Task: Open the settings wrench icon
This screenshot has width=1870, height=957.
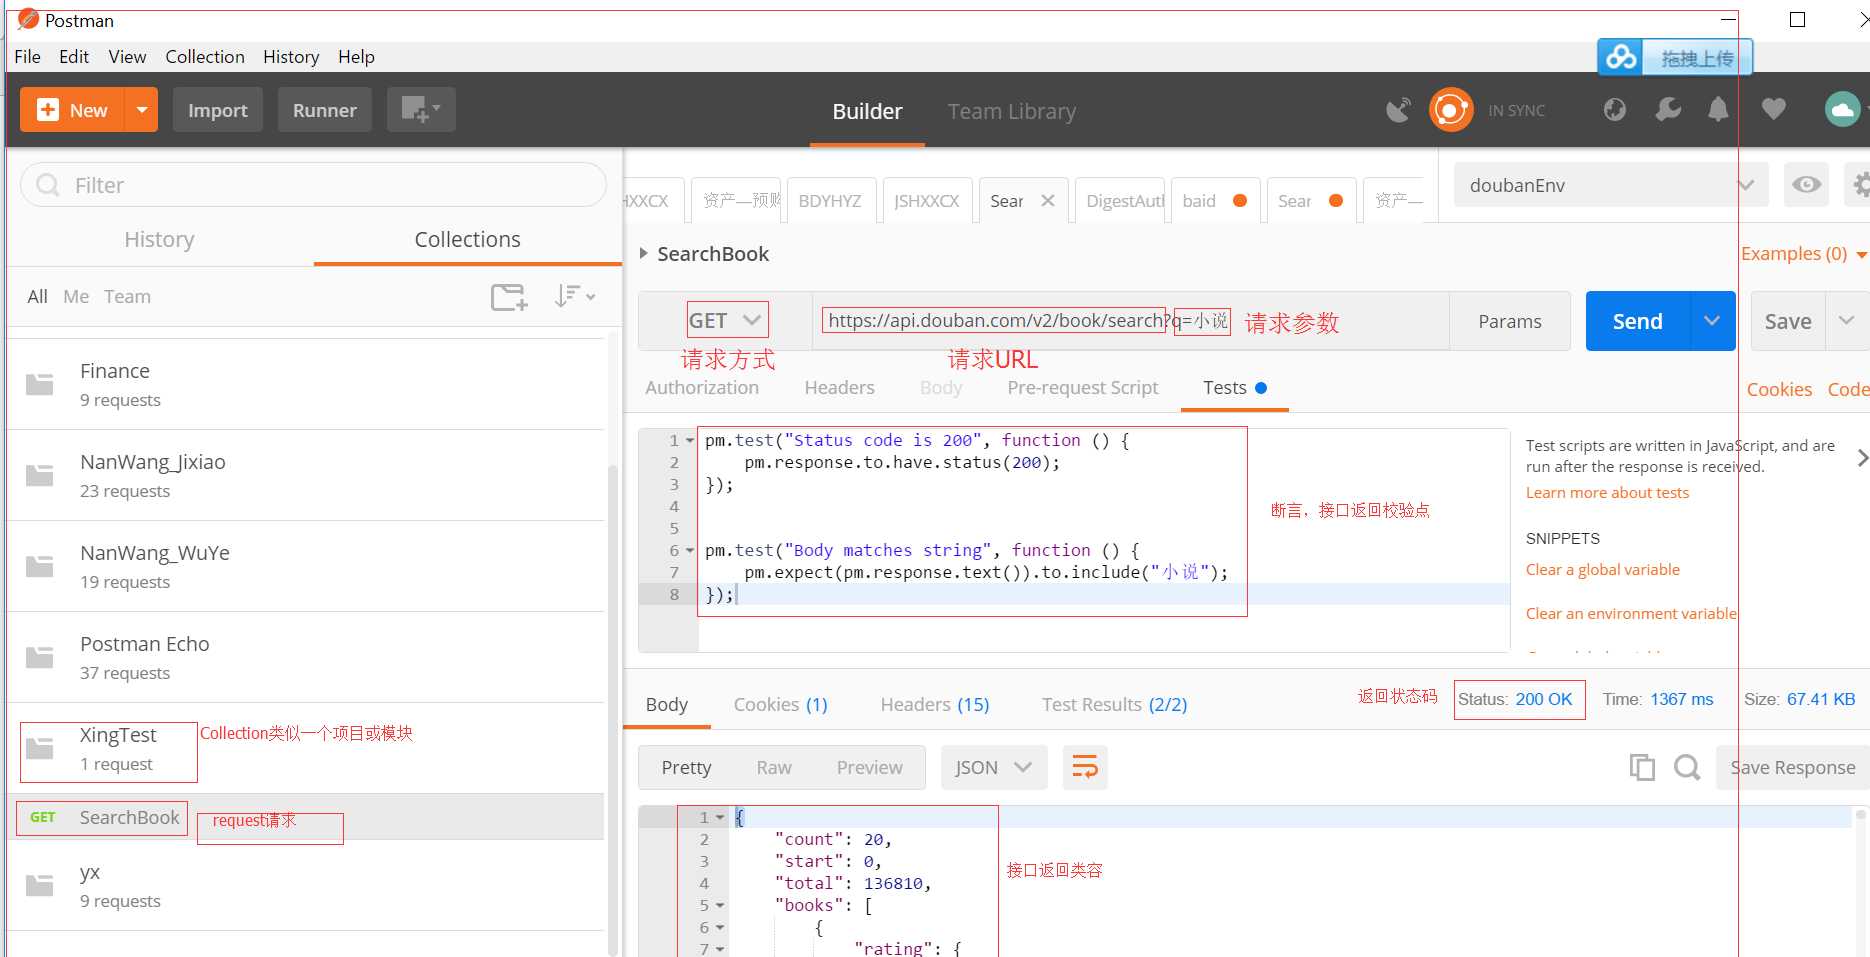Action: click(x=1668, y=110)
